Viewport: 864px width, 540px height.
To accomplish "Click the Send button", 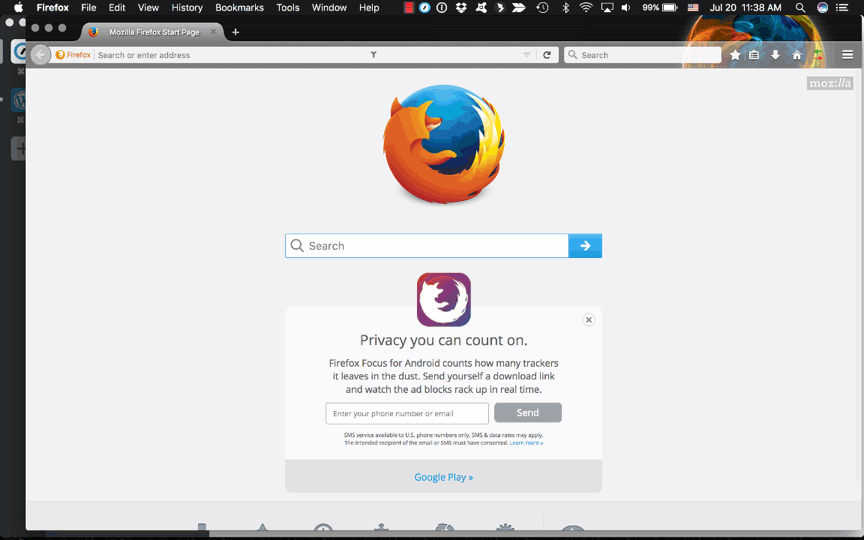I will coord(528,413).
